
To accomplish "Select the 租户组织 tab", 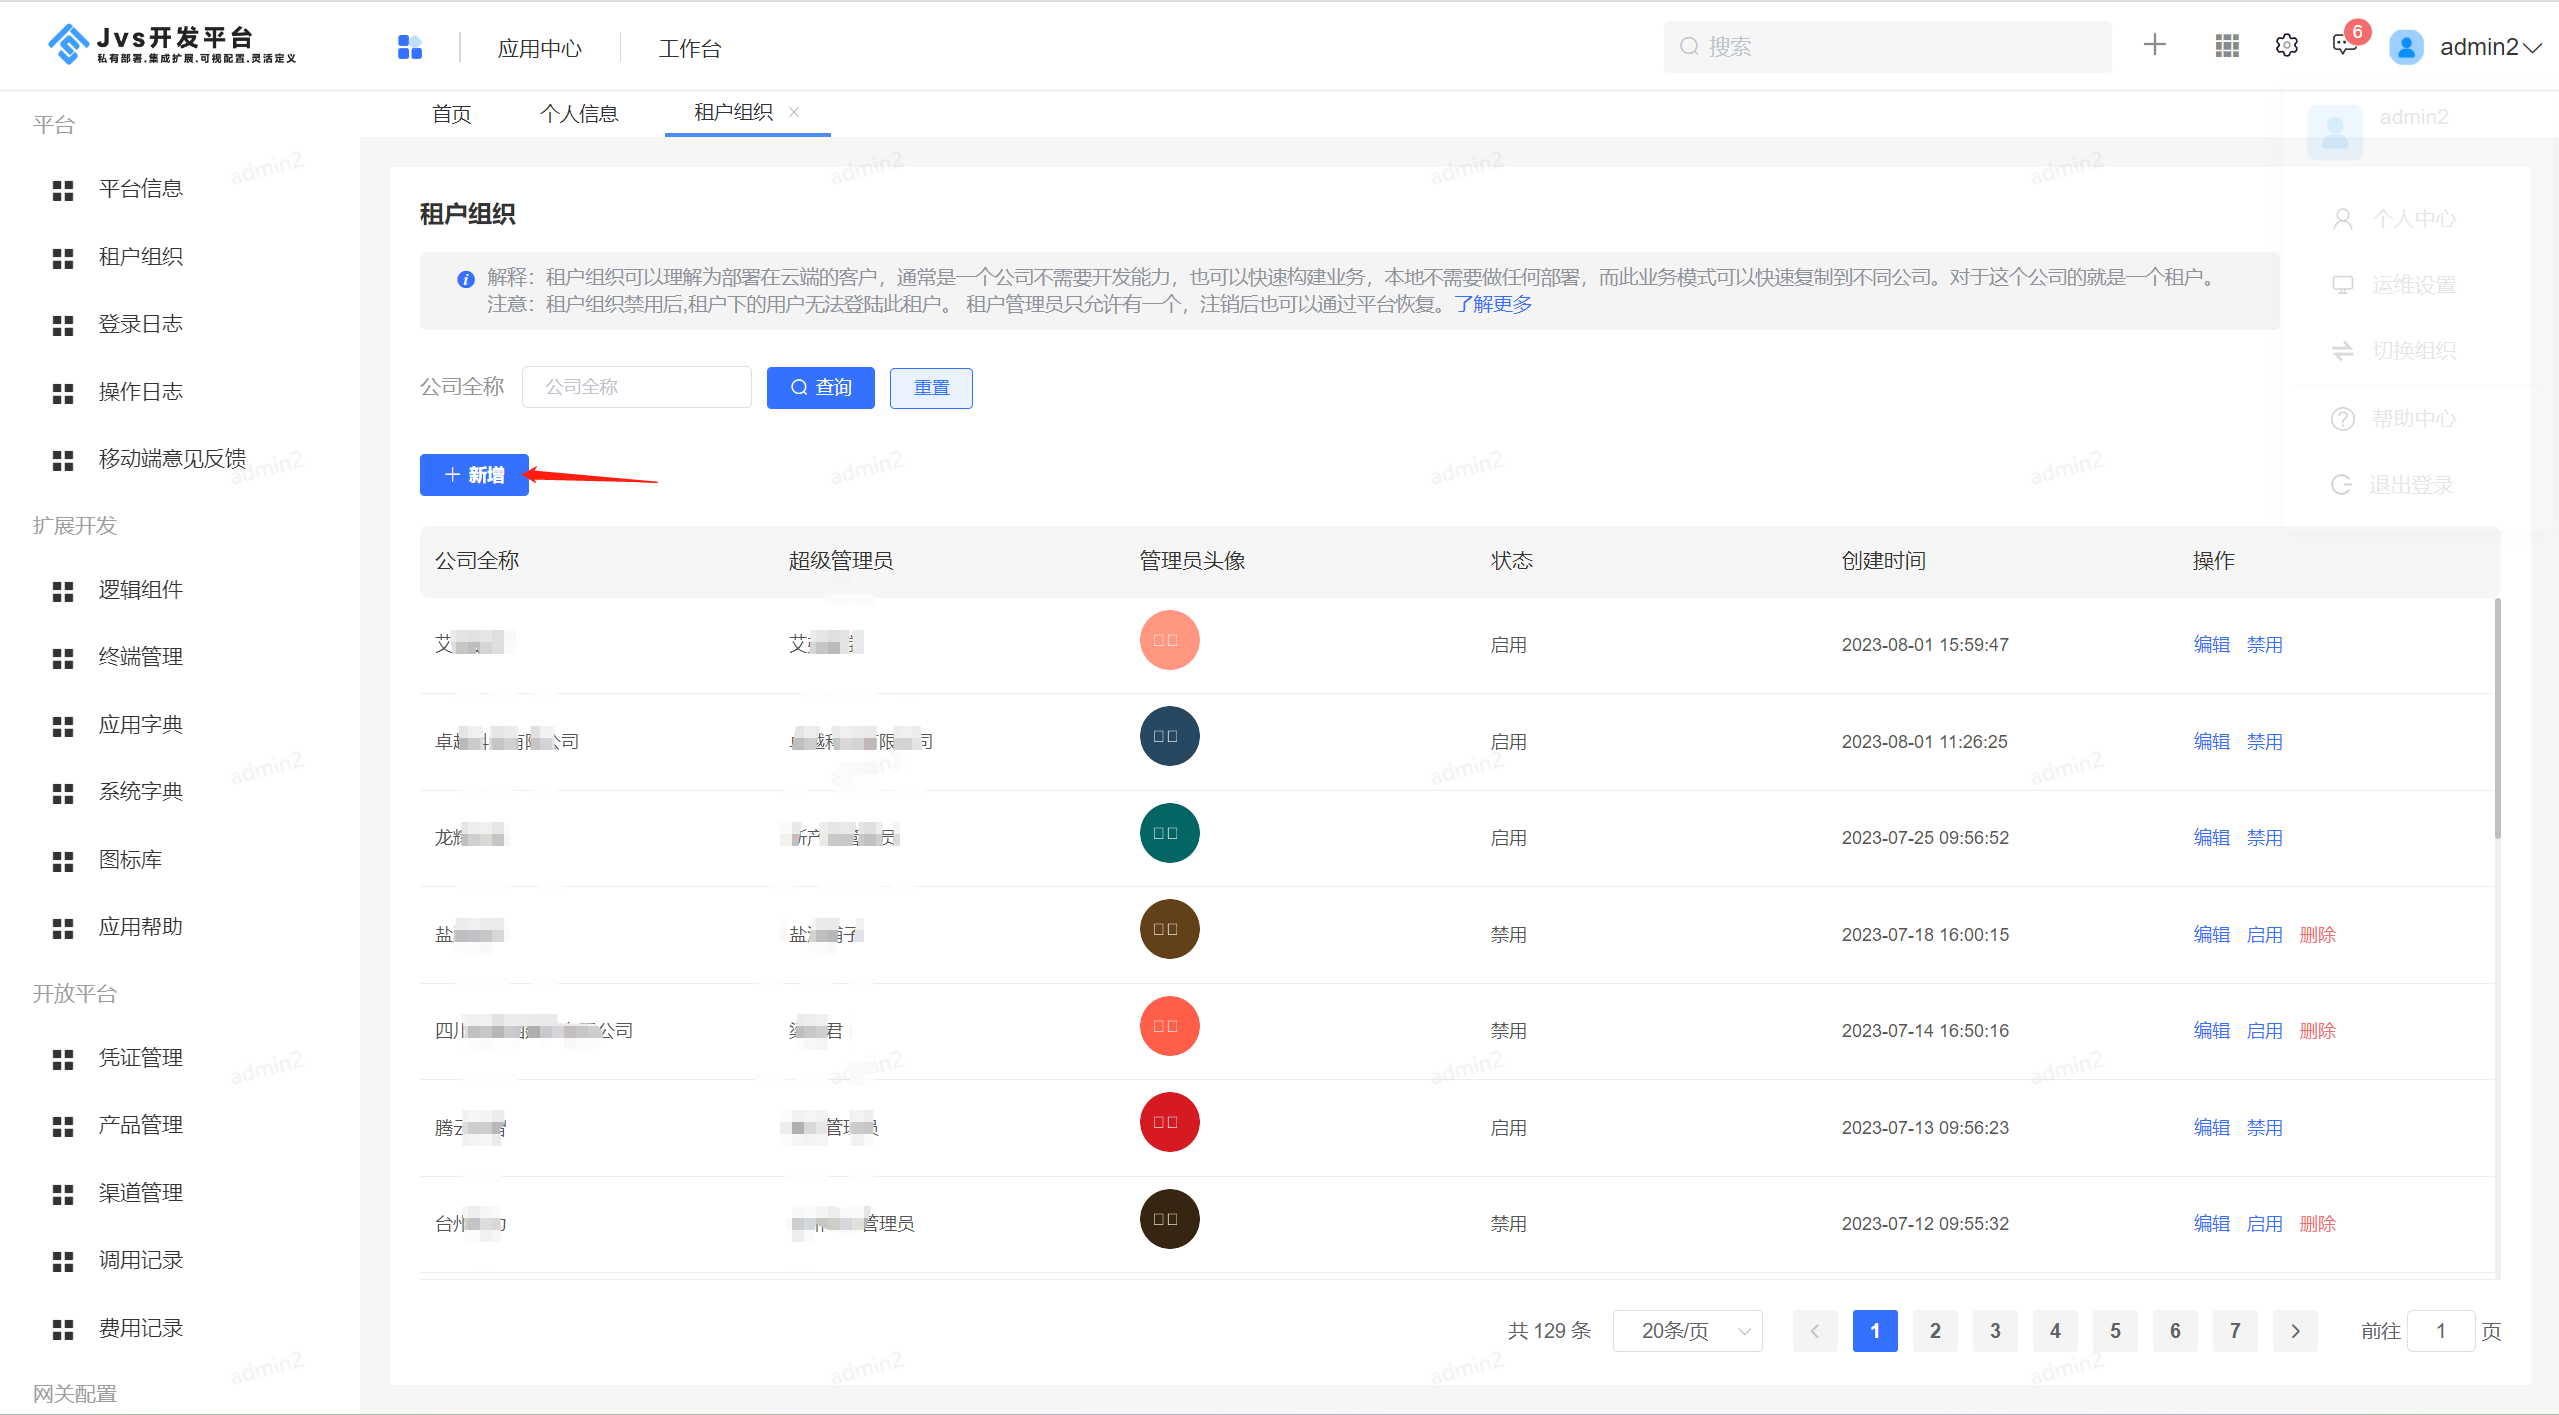I will (733, 112).
